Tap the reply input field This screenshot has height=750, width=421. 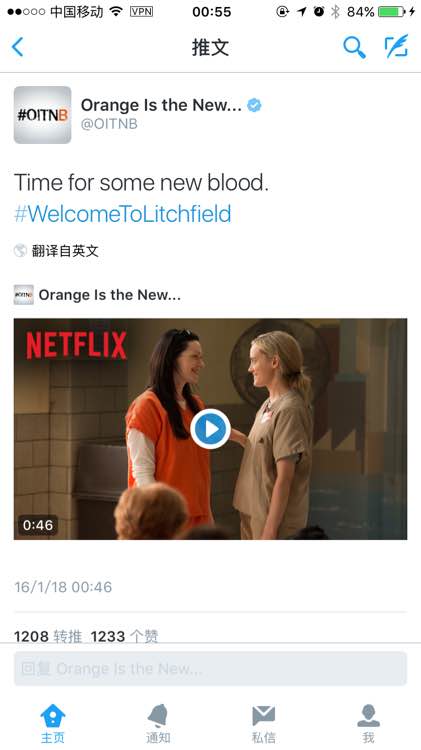pyautogui.click(x=210, y=668)
